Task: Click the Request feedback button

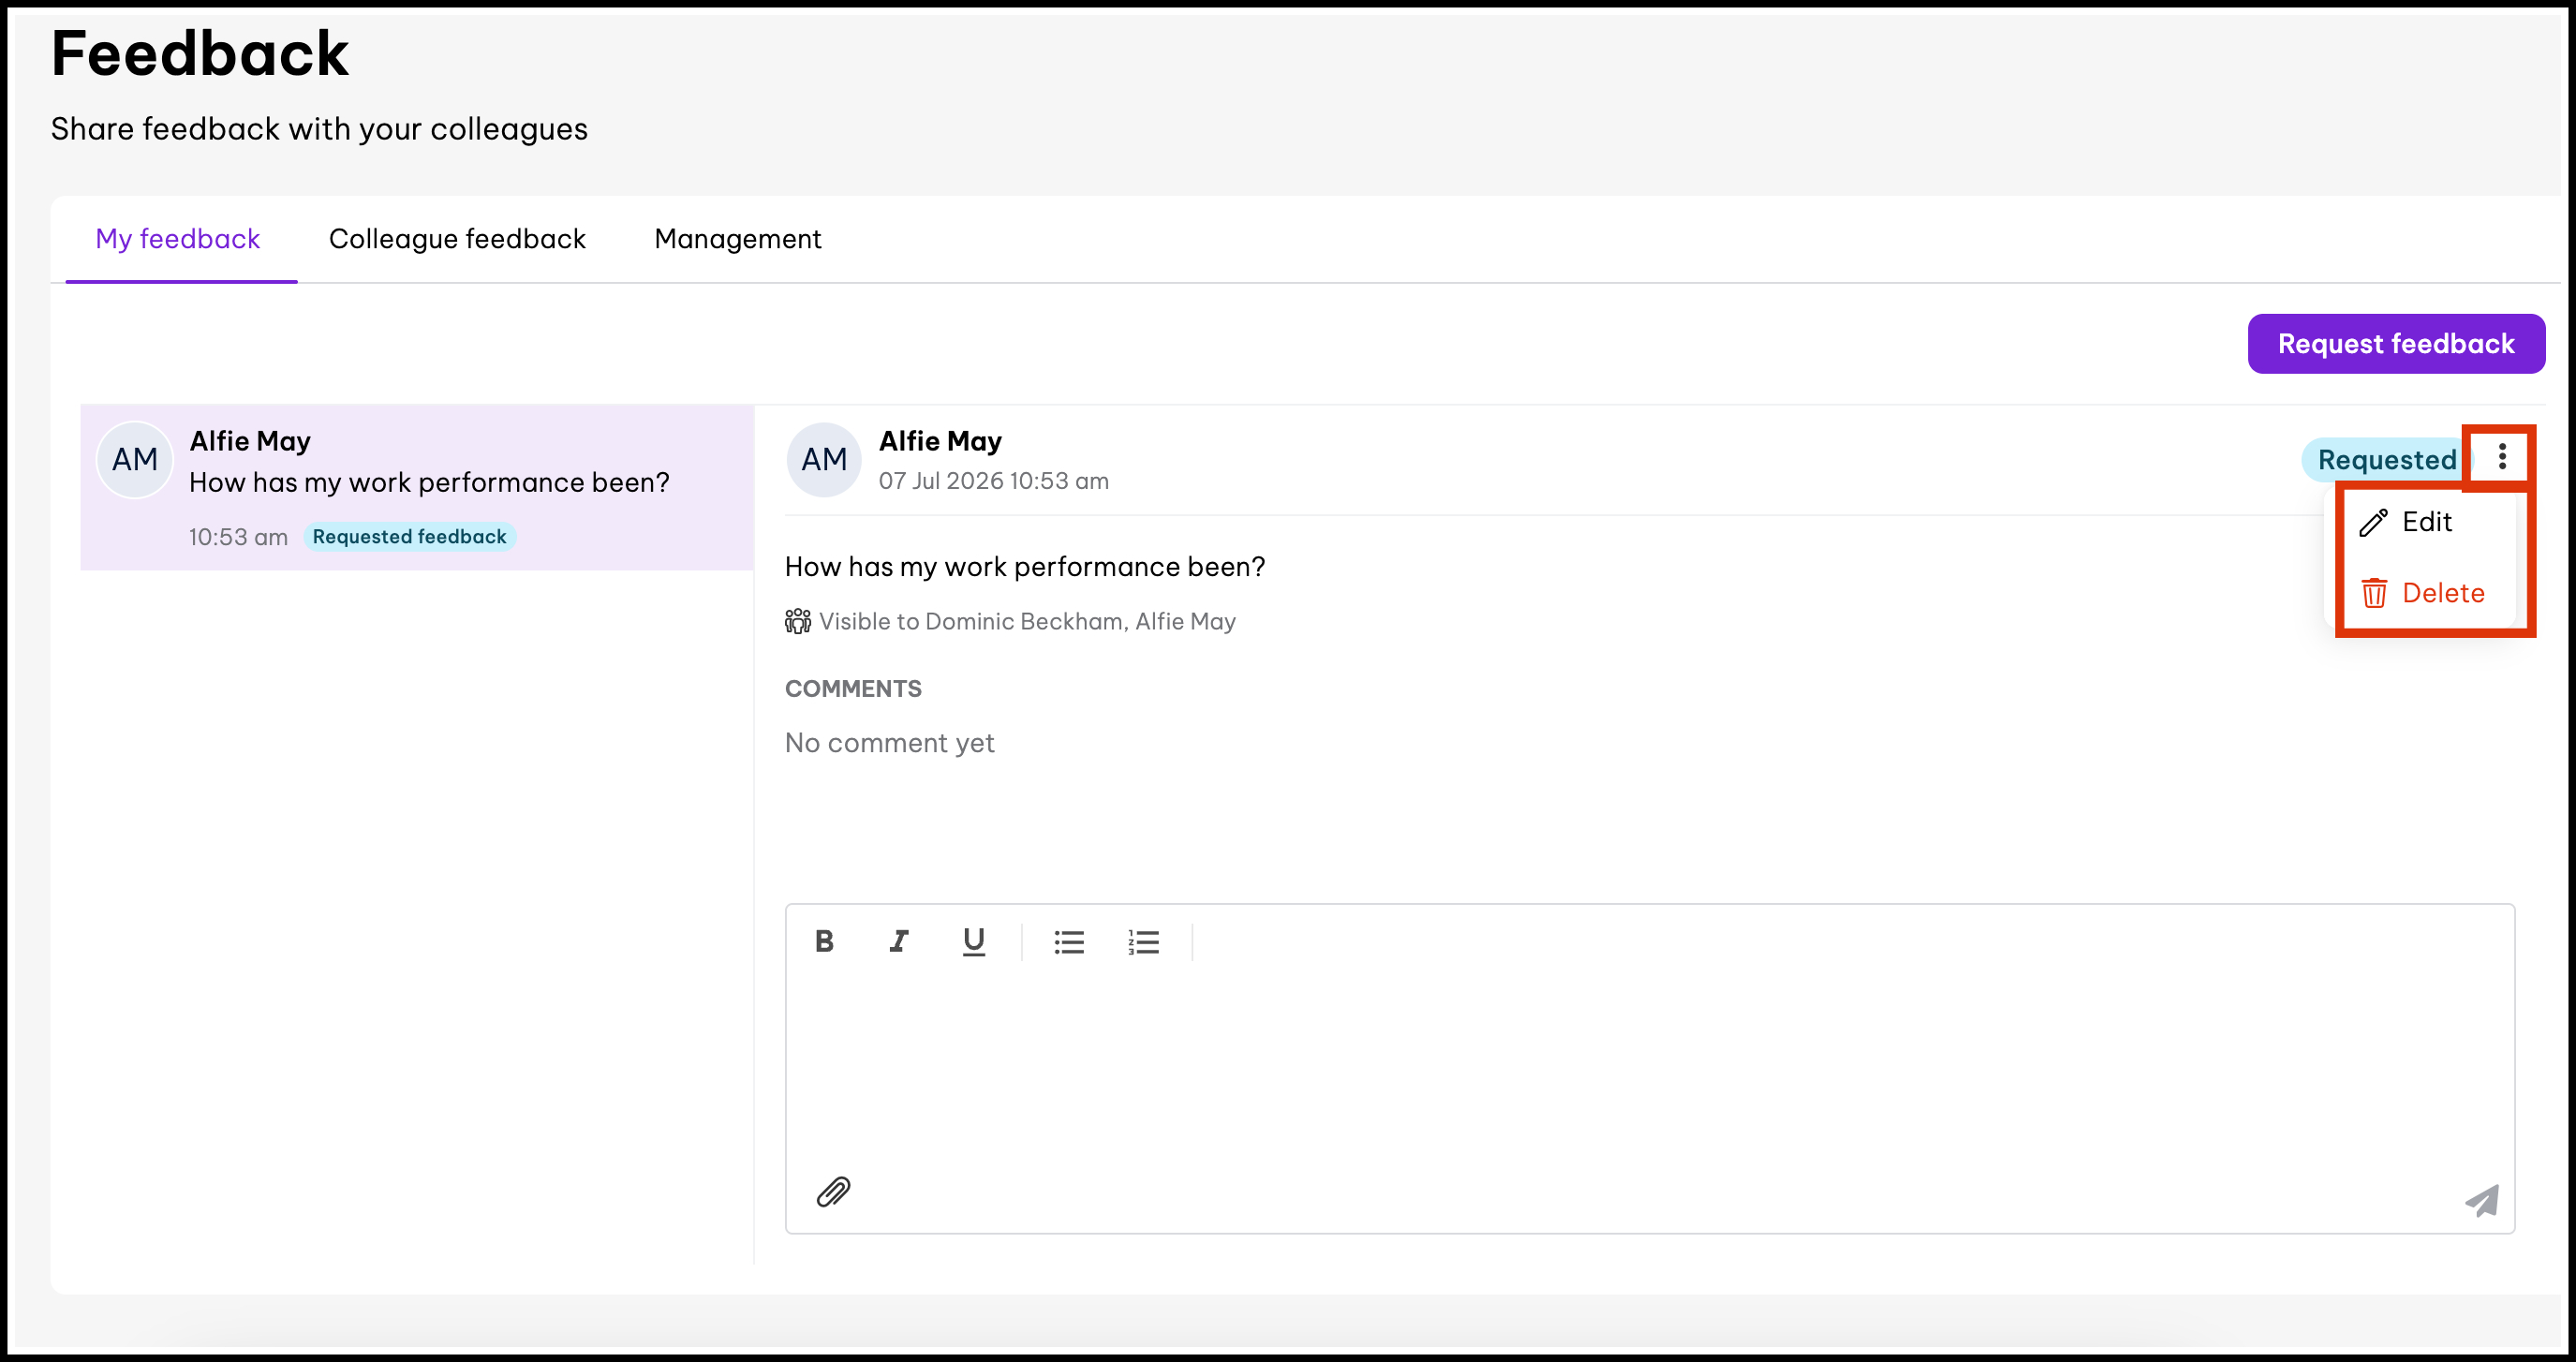Action: click(2396, 344)
